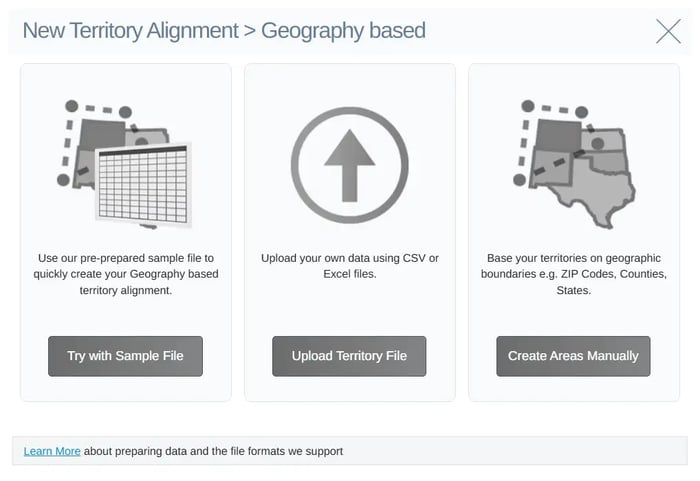The height and width of the screenshot is (481, 700).
Task: Select the New Territory Alignment breadcrumb
Action: coord(130,30)
